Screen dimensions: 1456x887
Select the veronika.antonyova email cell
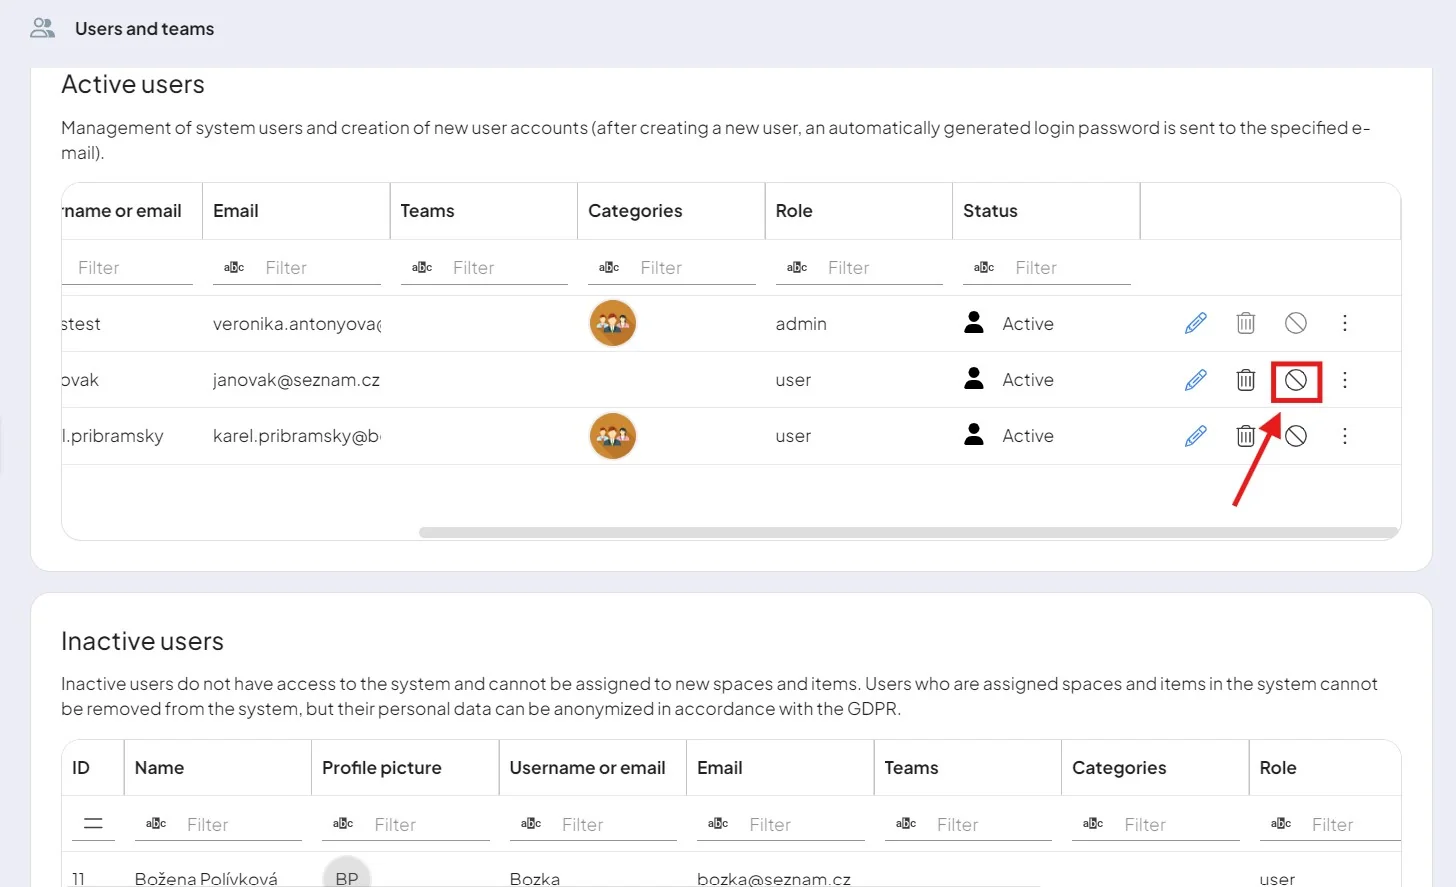click(x=297, y=324)
